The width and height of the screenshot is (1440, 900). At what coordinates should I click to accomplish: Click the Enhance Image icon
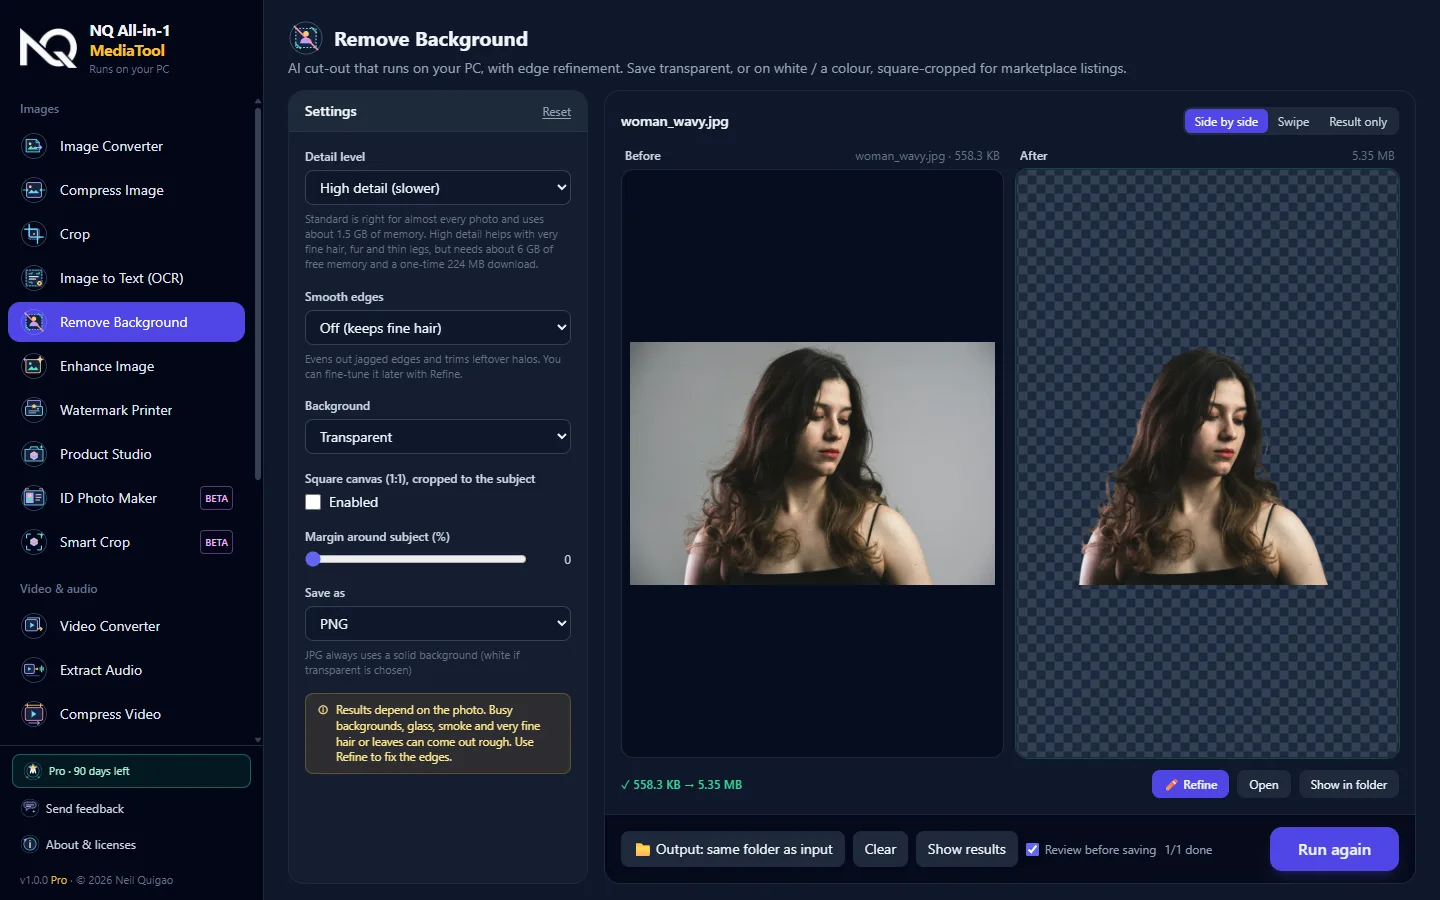tap(34, 366)
